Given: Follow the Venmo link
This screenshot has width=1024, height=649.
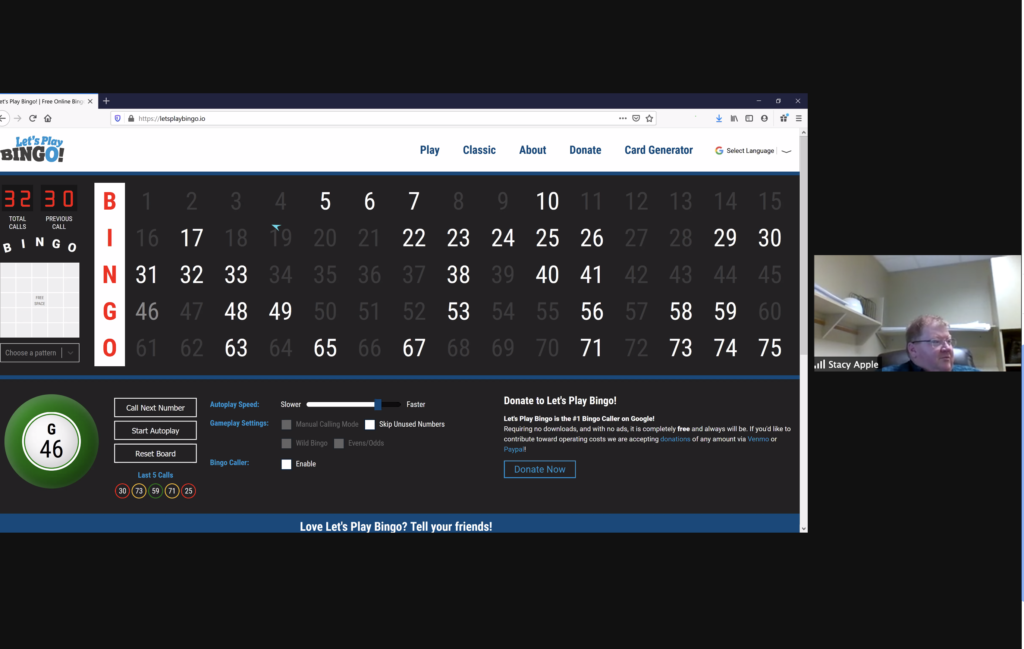Looking at the screenshot, I should coord(758,439).
